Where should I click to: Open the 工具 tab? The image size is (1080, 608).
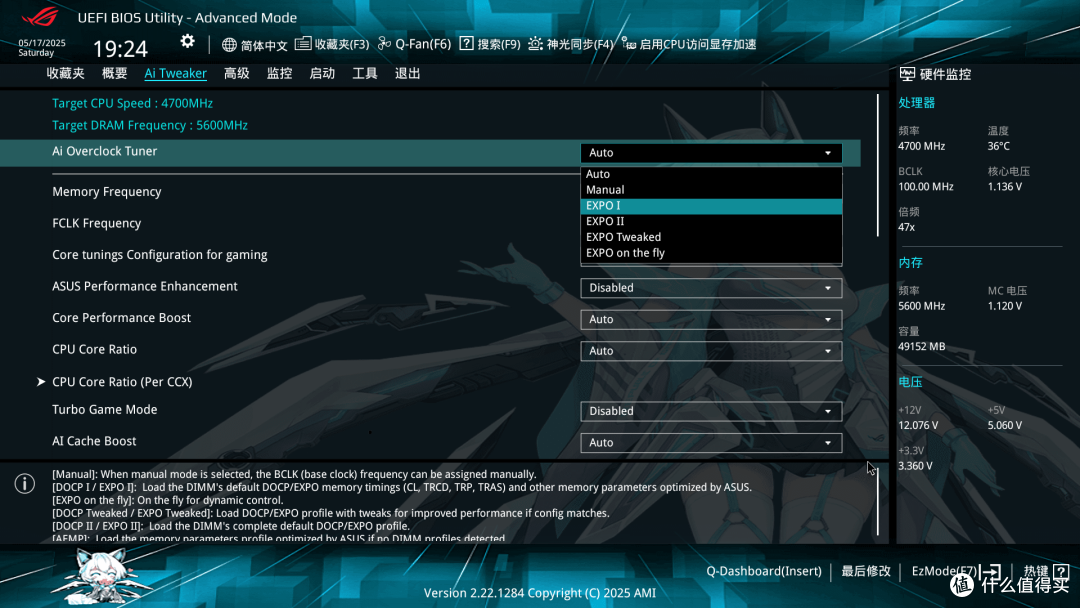[x=365, y=74]
